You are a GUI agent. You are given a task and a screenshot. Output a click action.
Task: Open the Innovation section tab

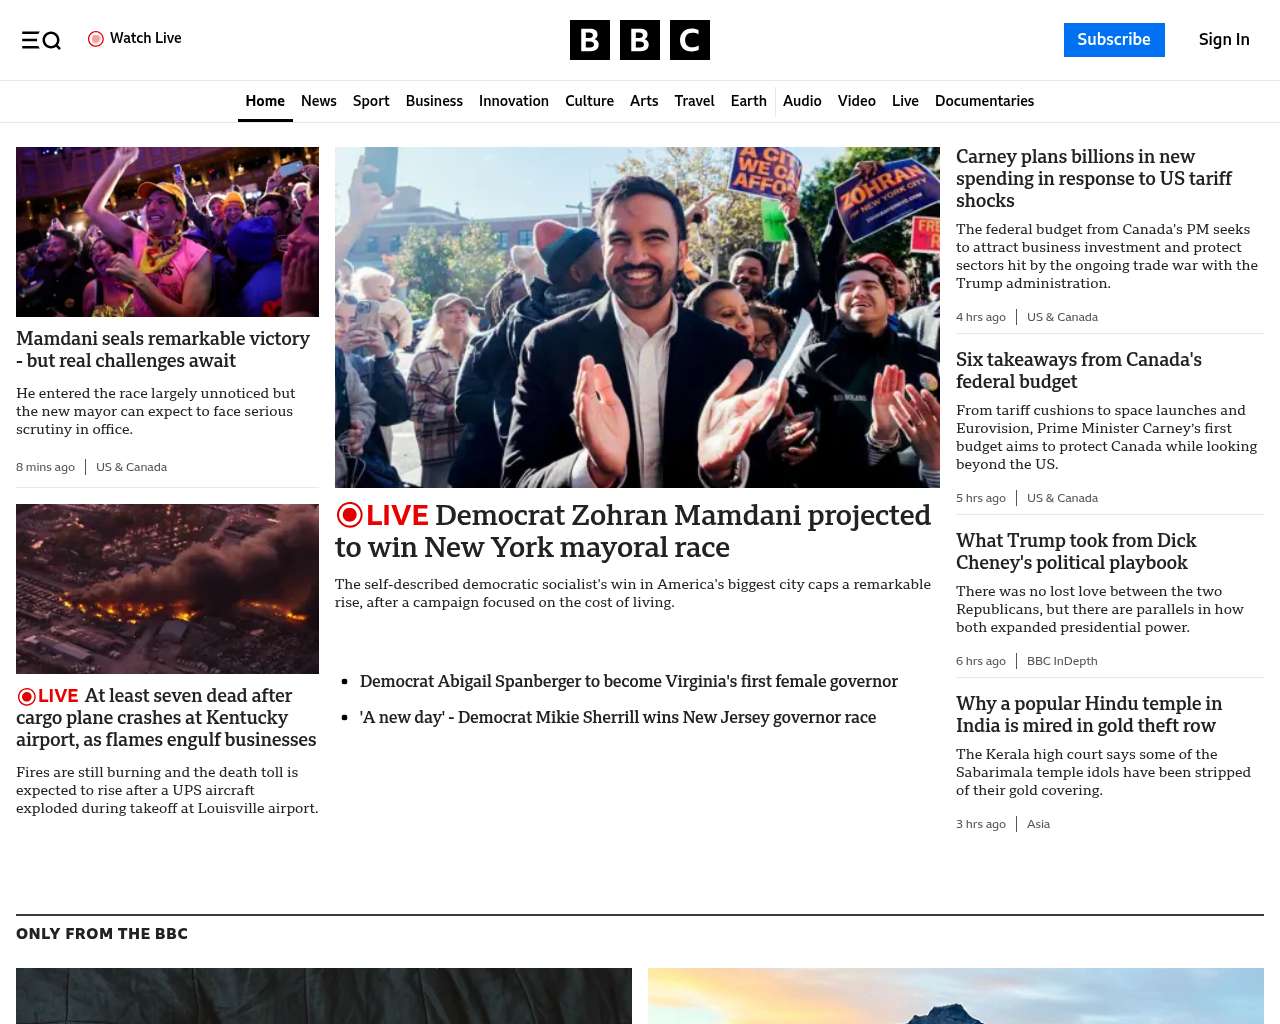513,101
